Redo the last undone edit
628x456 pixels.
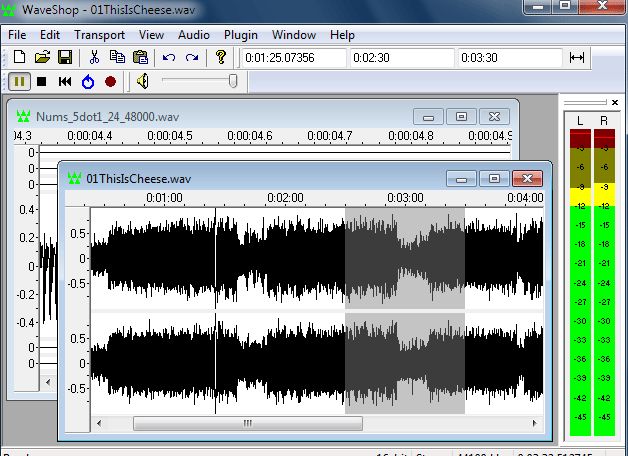click(x=192, y=58)
